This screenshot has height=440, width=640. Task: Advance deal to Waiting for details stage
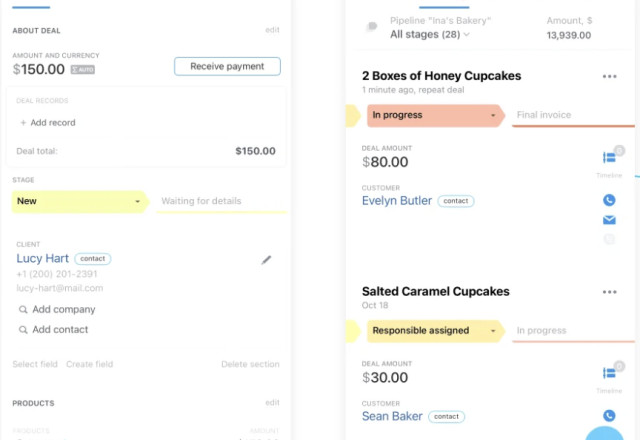click(x=201, y=202)
